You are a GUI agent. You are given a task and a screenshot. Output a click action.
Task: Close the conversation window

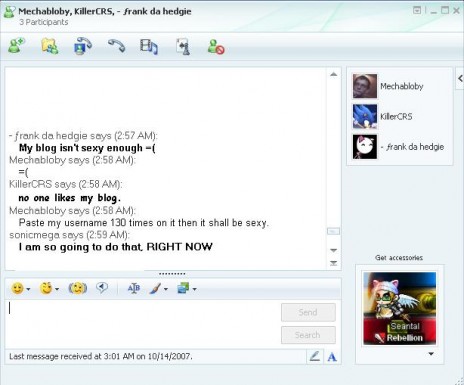[456, 11]
